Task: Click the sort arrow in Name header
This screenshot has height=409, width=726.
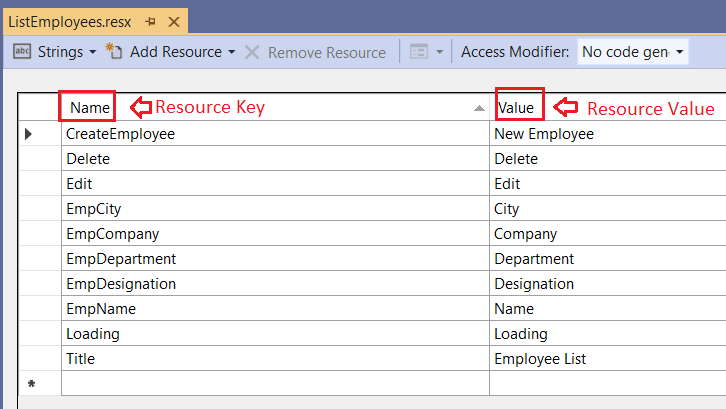Action: point(479,108)
